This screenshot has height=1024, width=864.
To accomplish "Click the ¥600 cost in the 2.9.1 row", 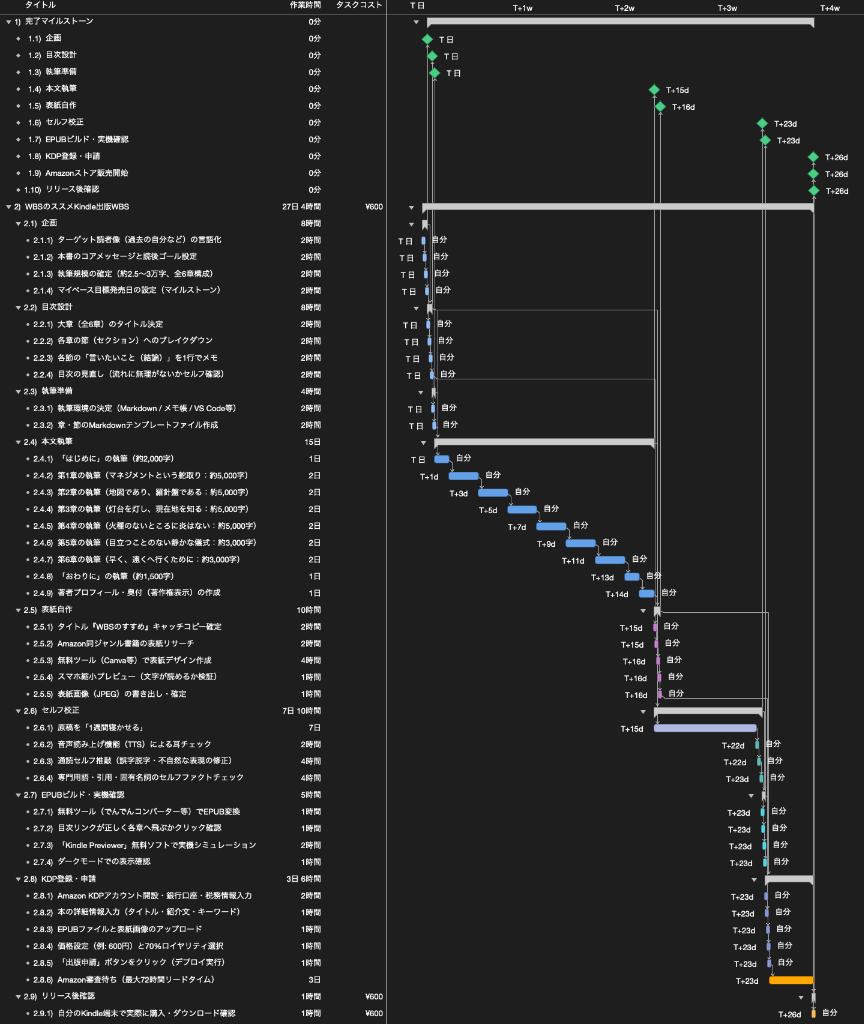I will click(x=374, y=1014).
